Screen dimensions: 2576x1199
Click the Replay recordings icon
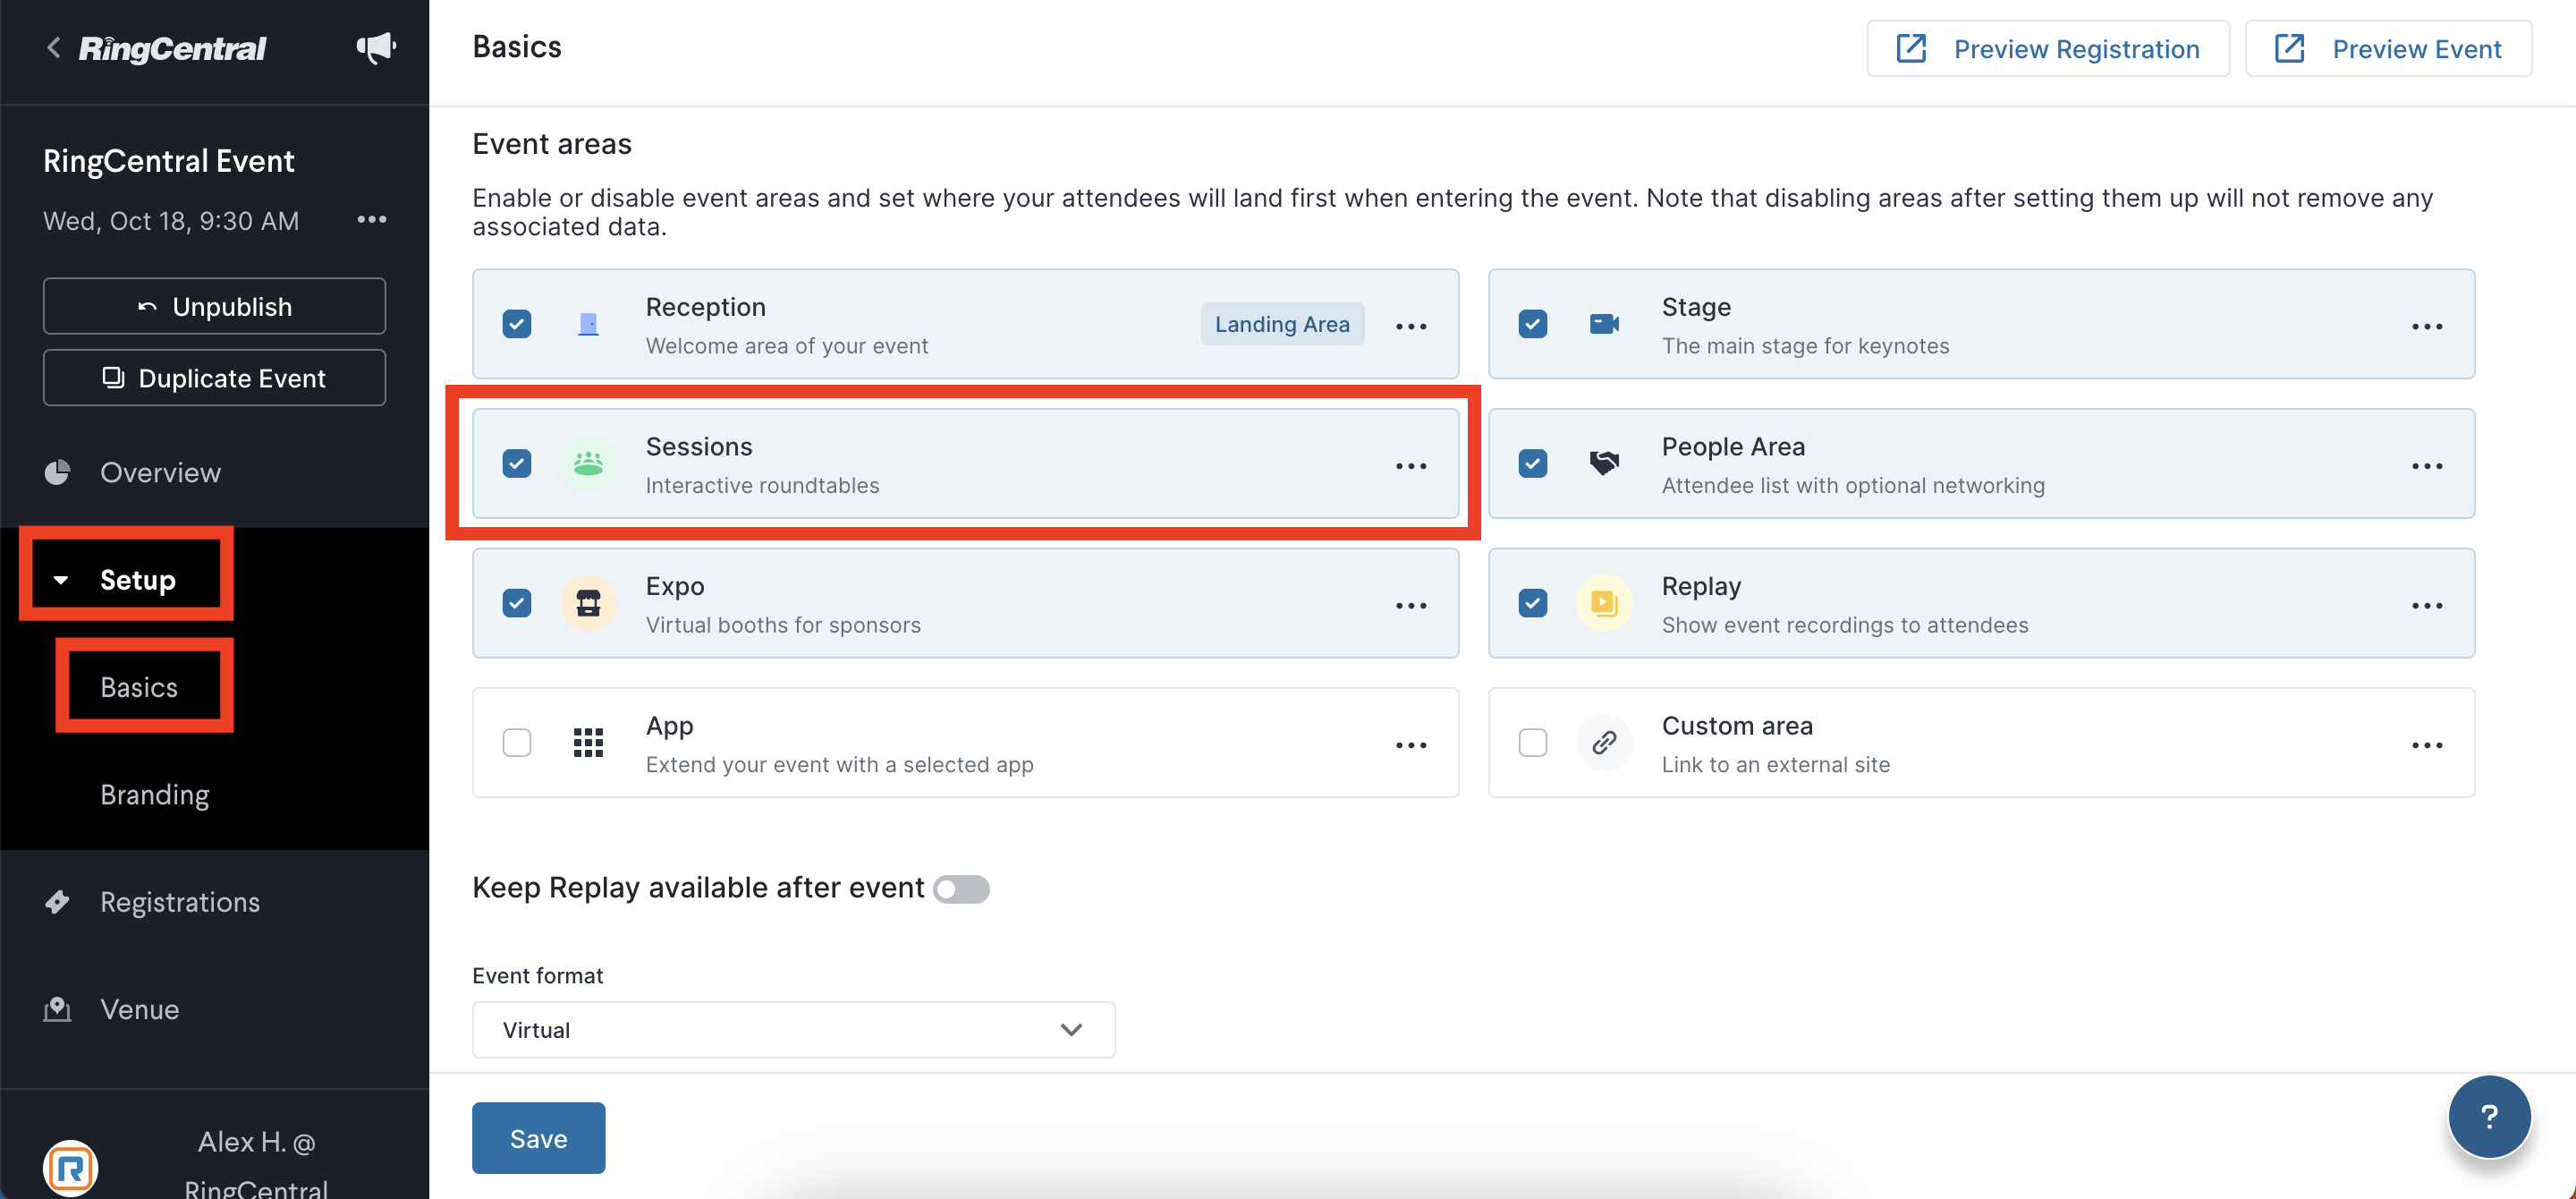click(x=1604, y=603)
